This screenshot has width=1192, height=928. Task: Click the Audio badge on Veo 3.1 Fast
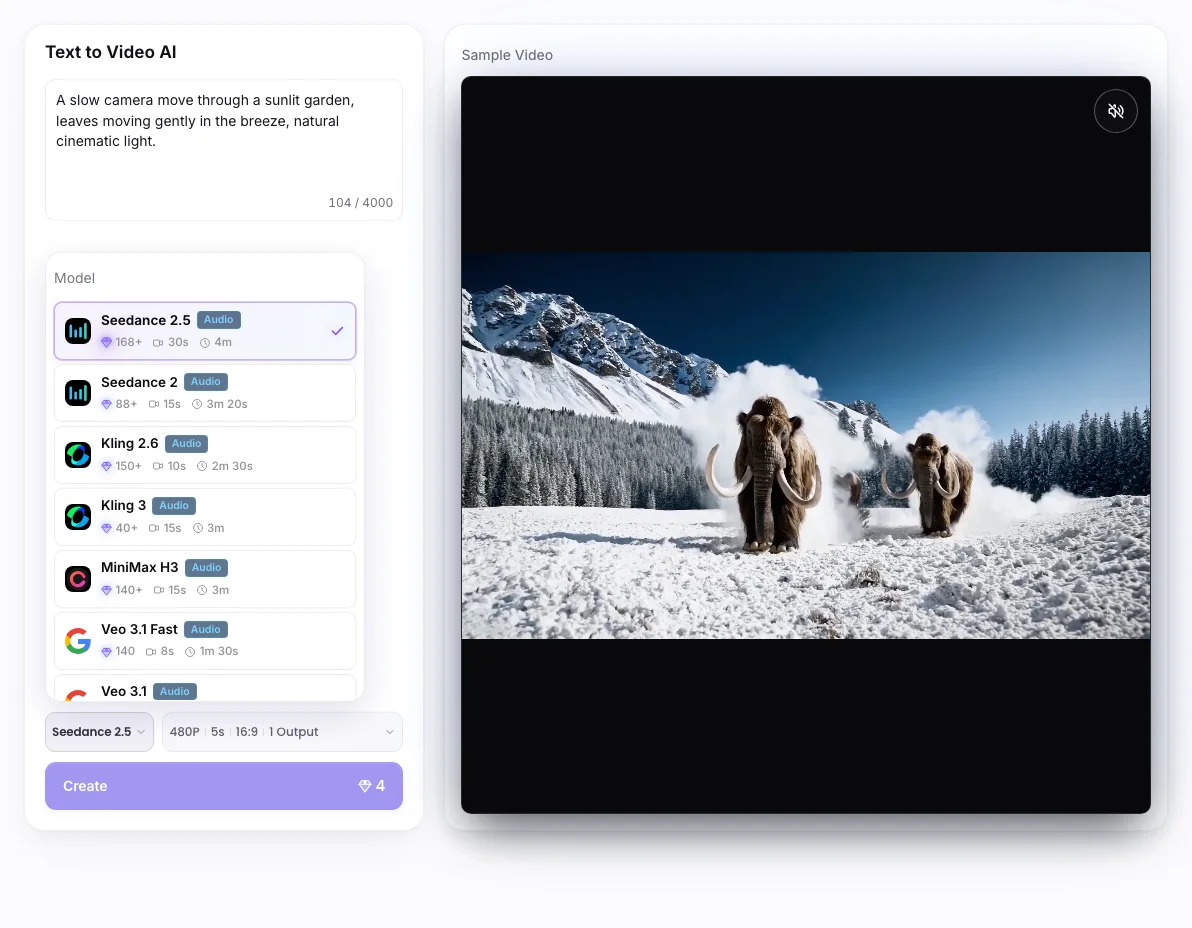tap(206, 629)
